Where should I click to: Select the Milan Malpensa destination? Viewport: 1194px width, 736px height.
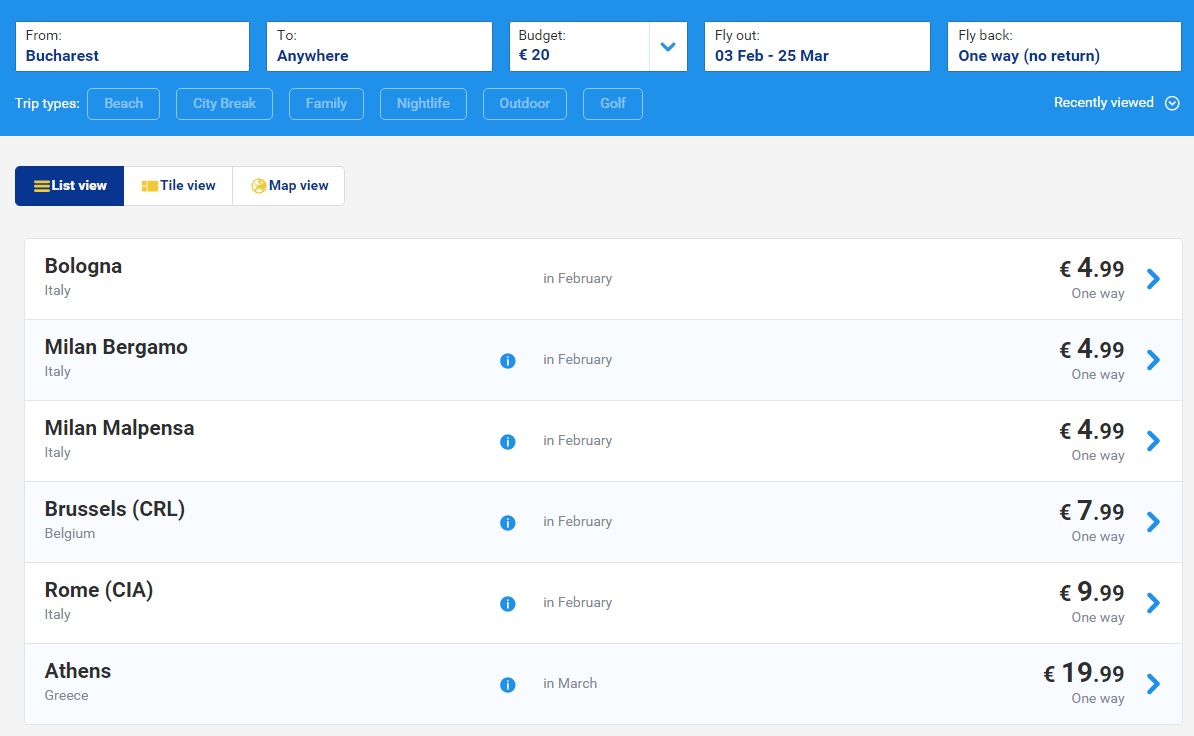coord(120,429)
